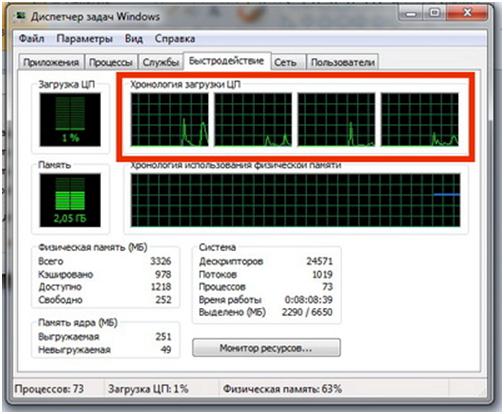Switch to the Процессы tab
The height and width of the screenshot is (414, 504).
coord(111,62)
